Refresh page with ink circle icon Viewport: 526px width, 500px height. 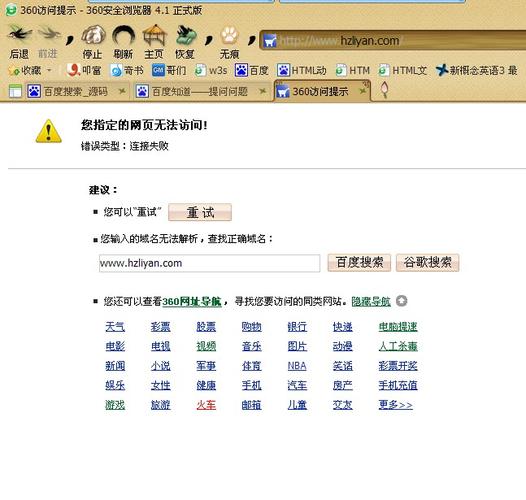tap(123, 36)
